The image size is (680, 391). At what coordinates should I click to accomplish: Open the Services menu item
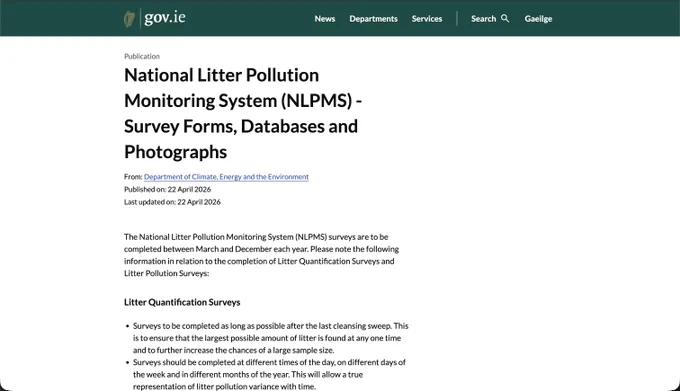(x=427, y=19)
